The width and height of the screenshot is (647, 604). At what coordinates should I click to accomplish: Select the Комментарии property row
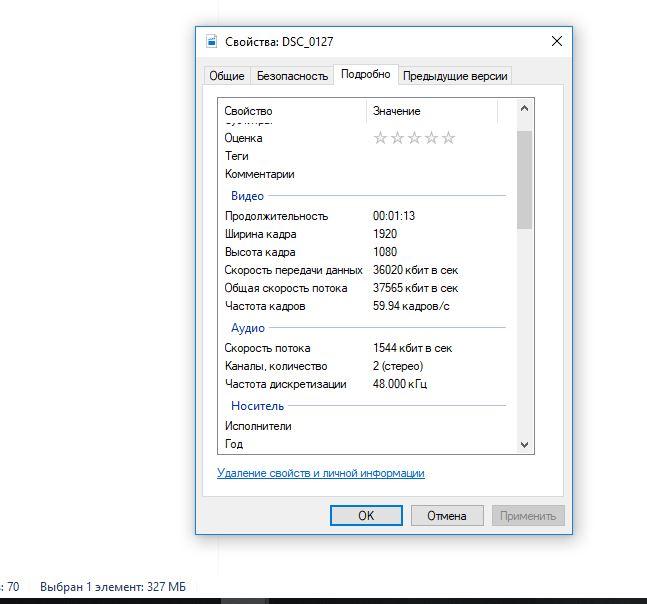366,174
